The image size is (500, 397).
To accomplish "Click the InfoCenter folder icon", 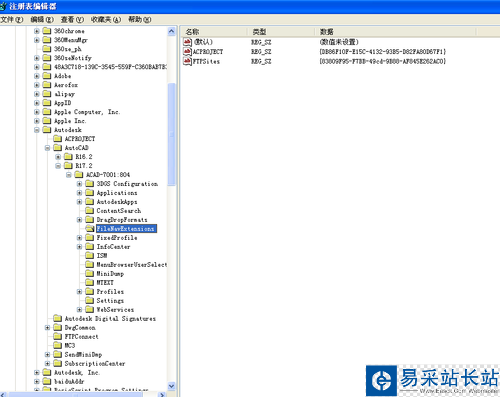I will tap(89, 247).
